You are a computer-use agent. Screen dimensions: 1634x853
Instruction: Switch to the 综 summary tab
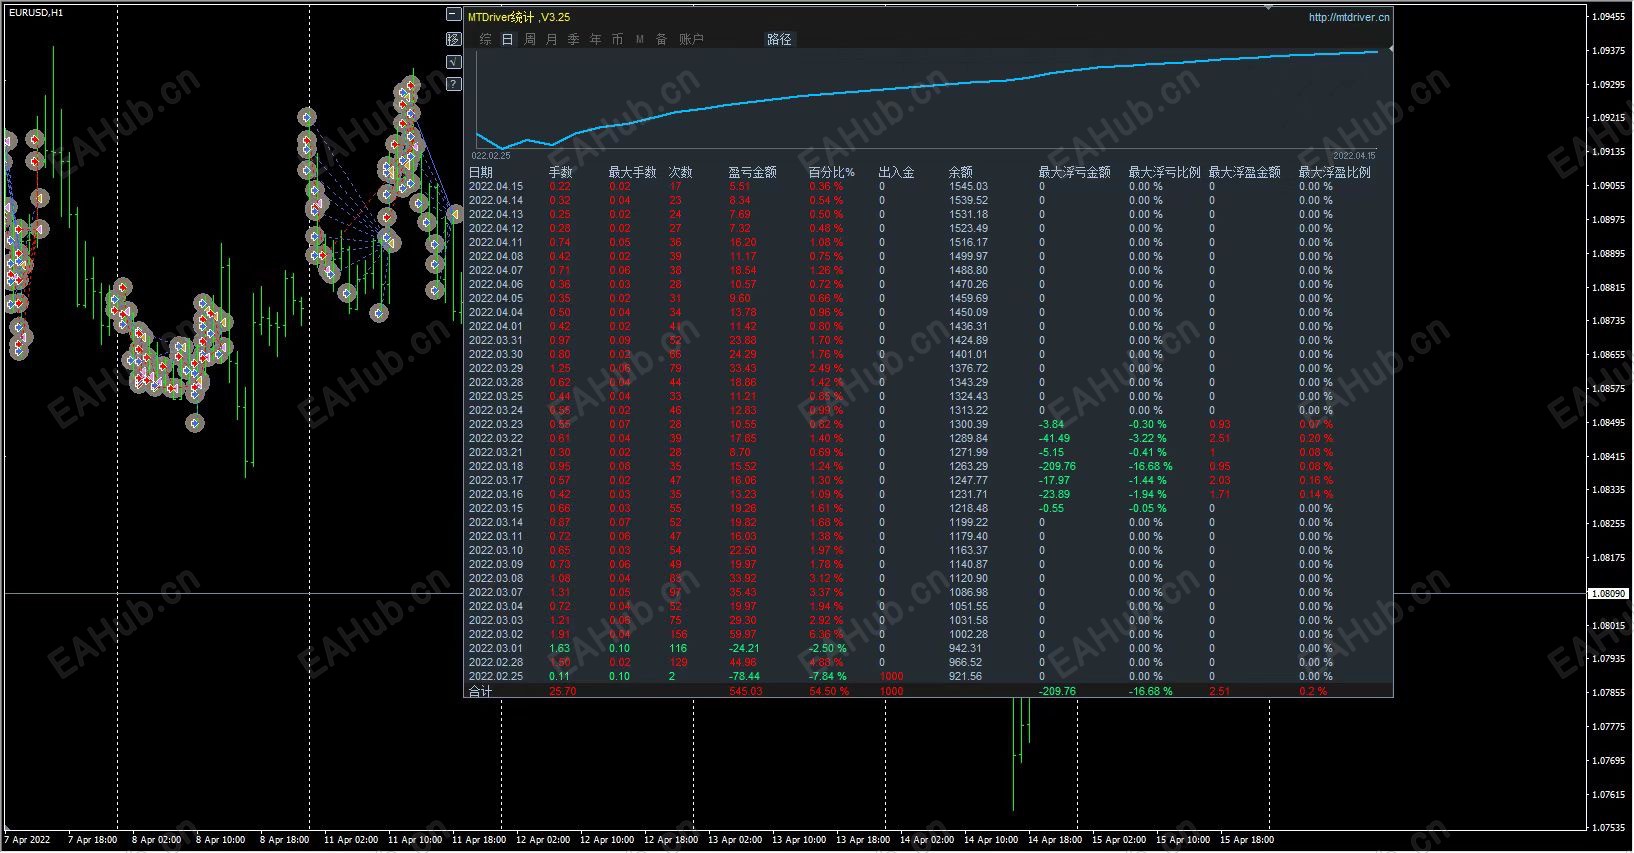(x=486, y=39)
